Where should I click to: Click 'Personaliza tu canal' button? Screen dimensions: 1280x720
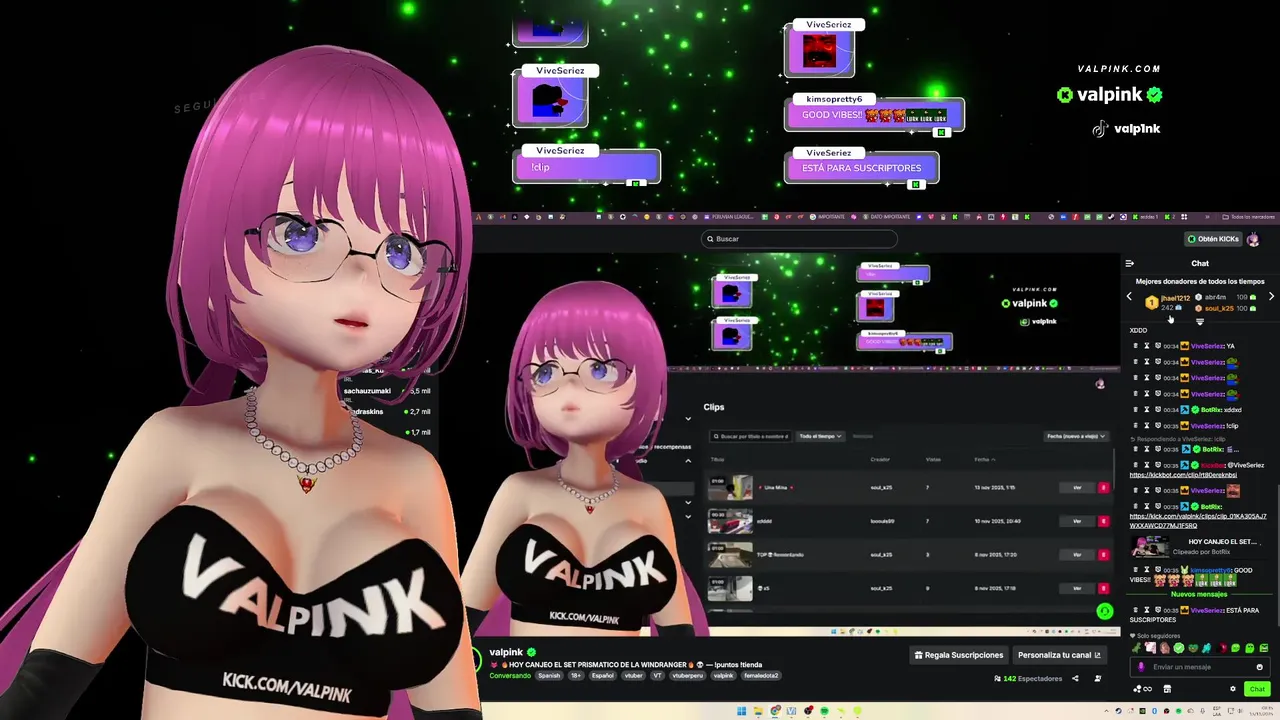pyautogui.click(x=1059, y=655)
